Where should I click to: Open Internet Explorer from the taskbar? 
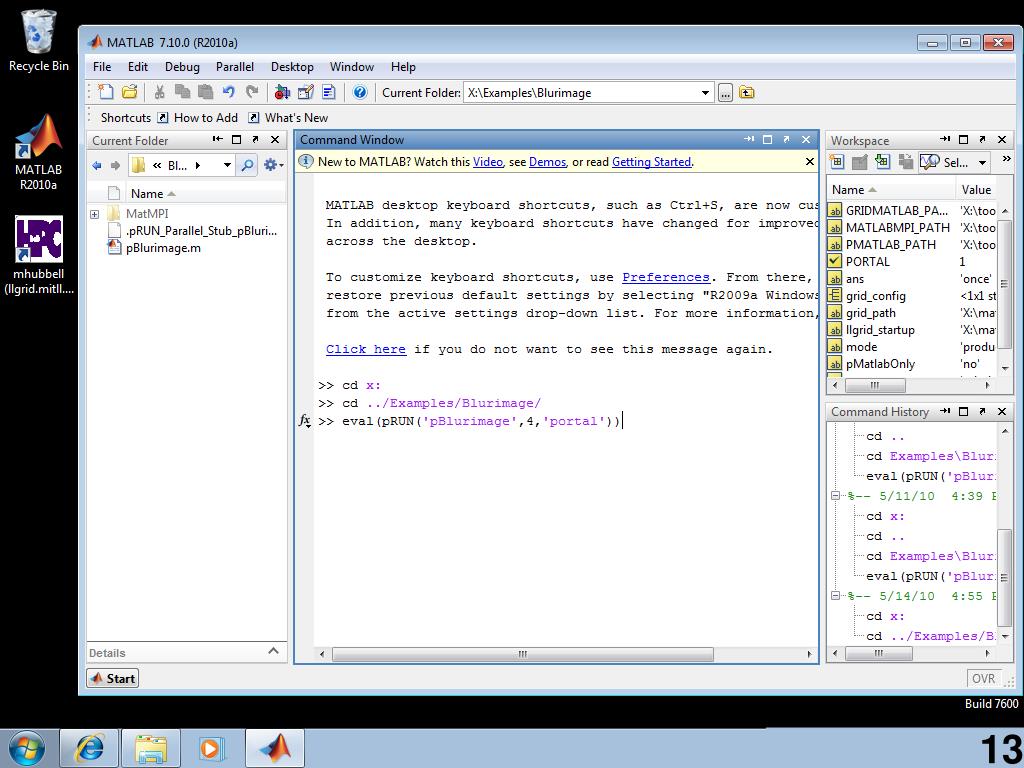click(x=89, y=748)
